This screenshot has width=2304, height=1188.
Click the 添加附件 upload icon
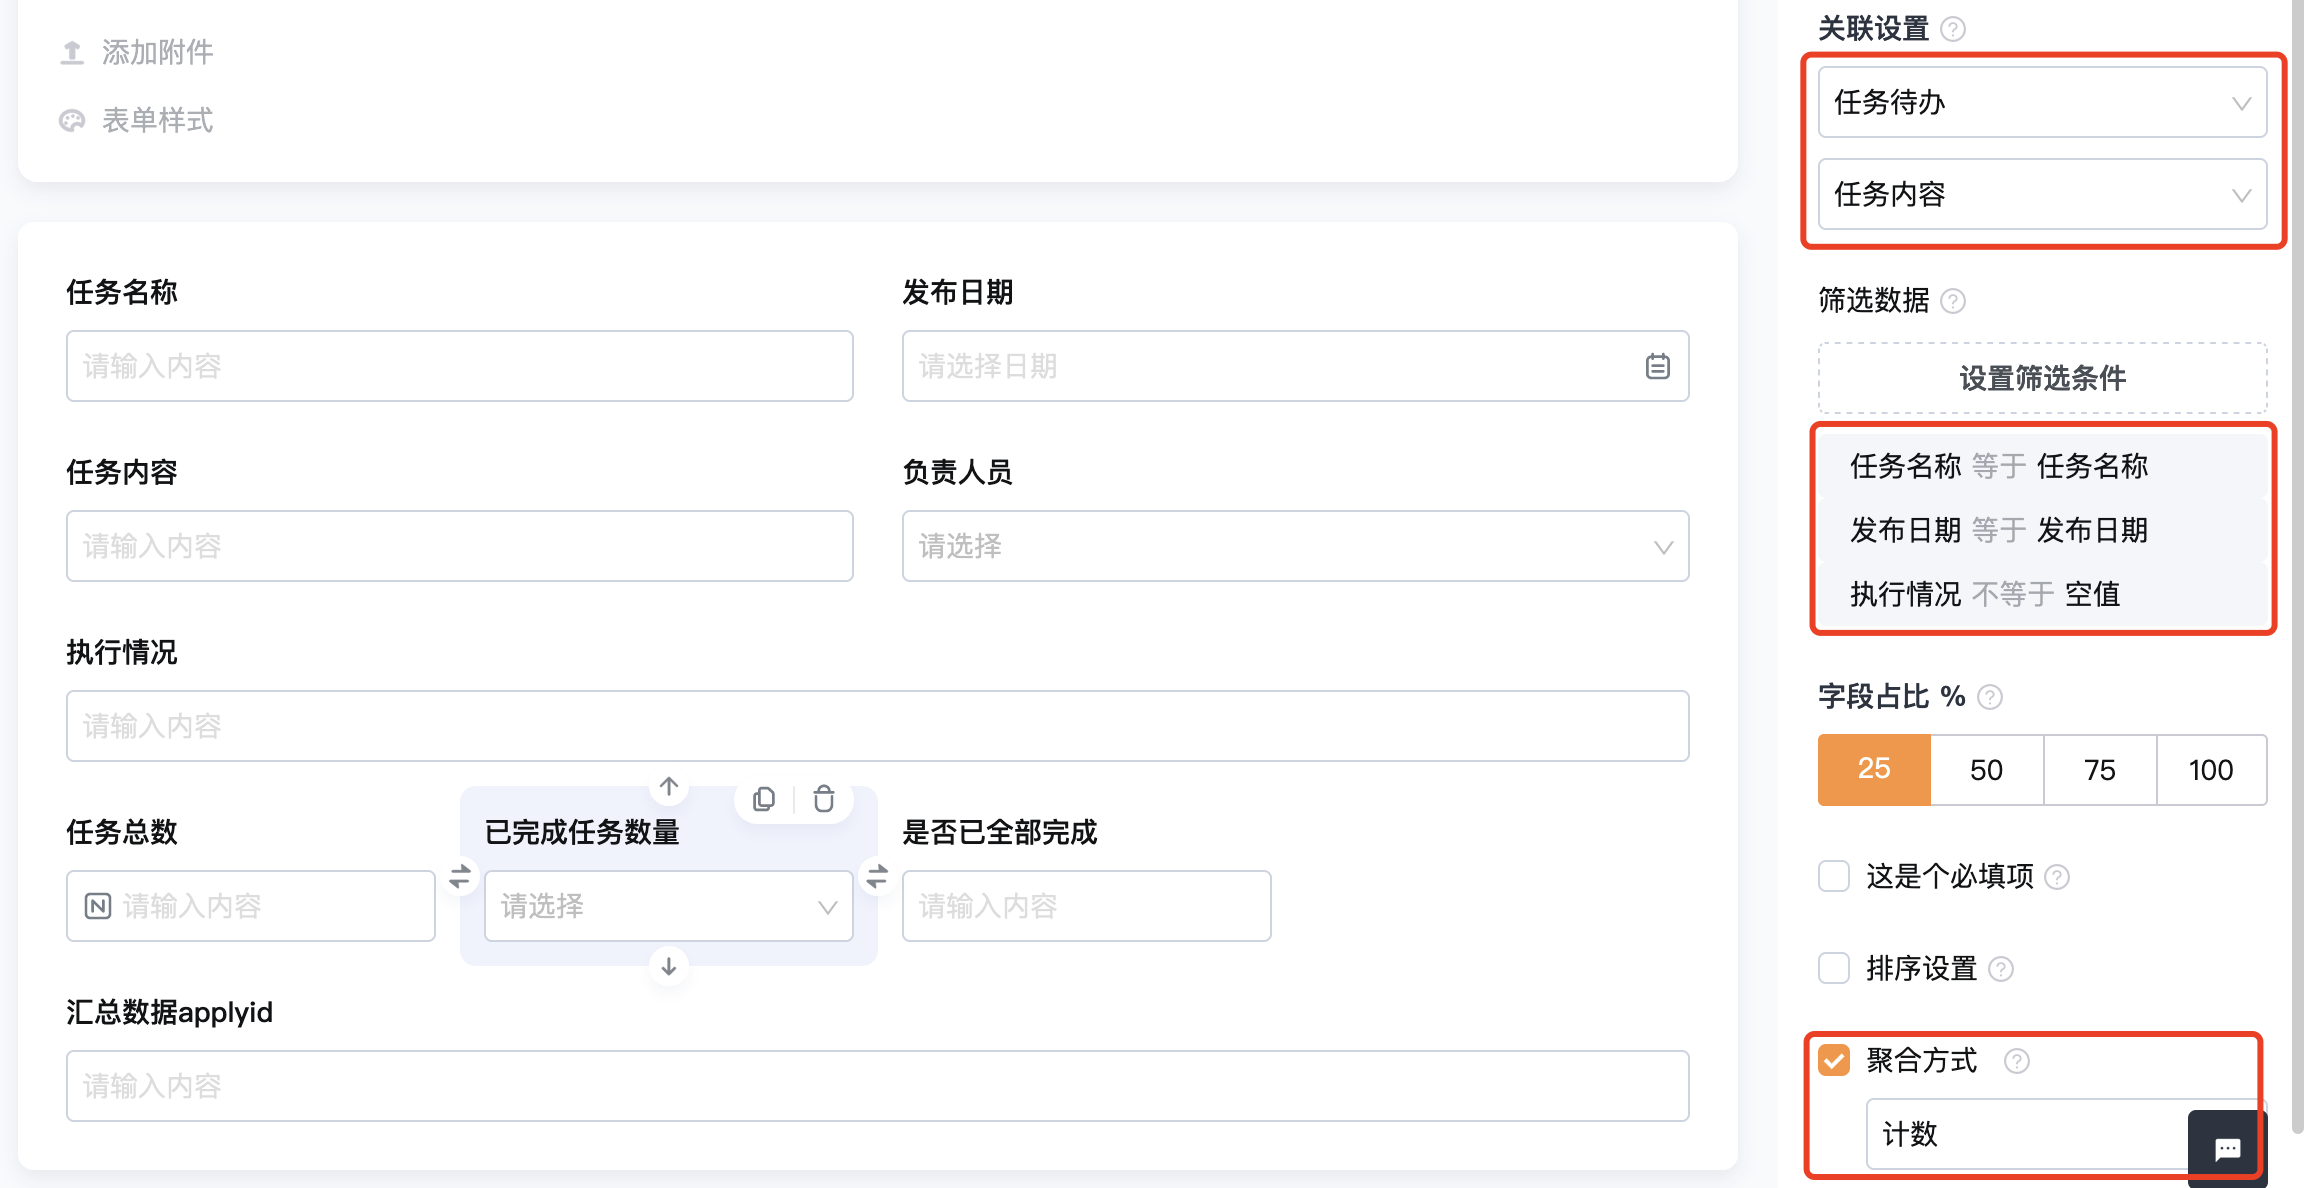pyautogui.click(x=72, y=52)
